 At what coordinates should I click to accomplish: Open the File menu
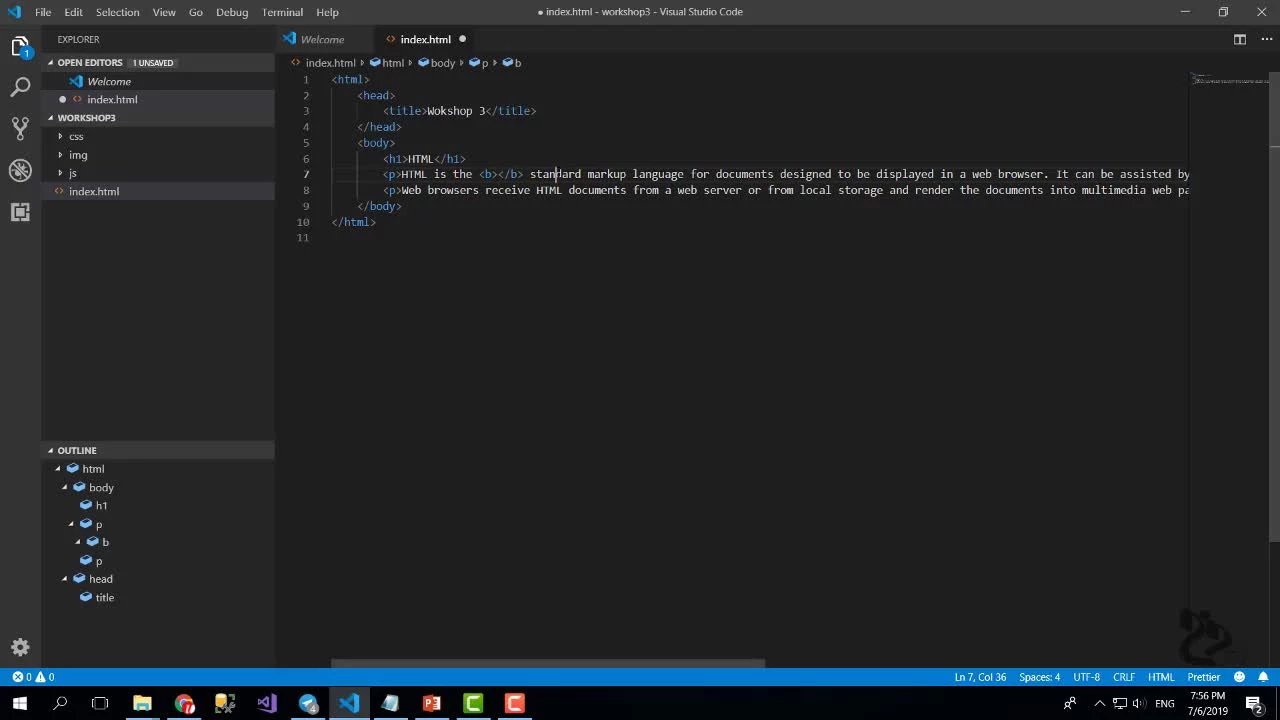pos(43,12)
